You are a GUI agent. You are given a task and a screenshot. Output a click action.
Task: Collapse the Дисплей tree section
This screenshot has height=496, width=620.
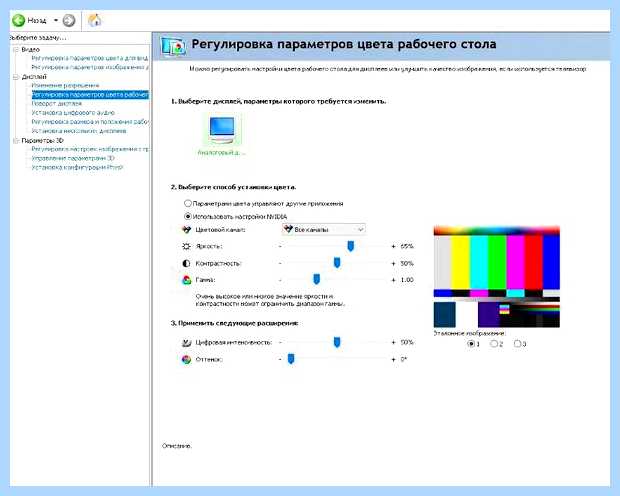(x=16, y=76)
